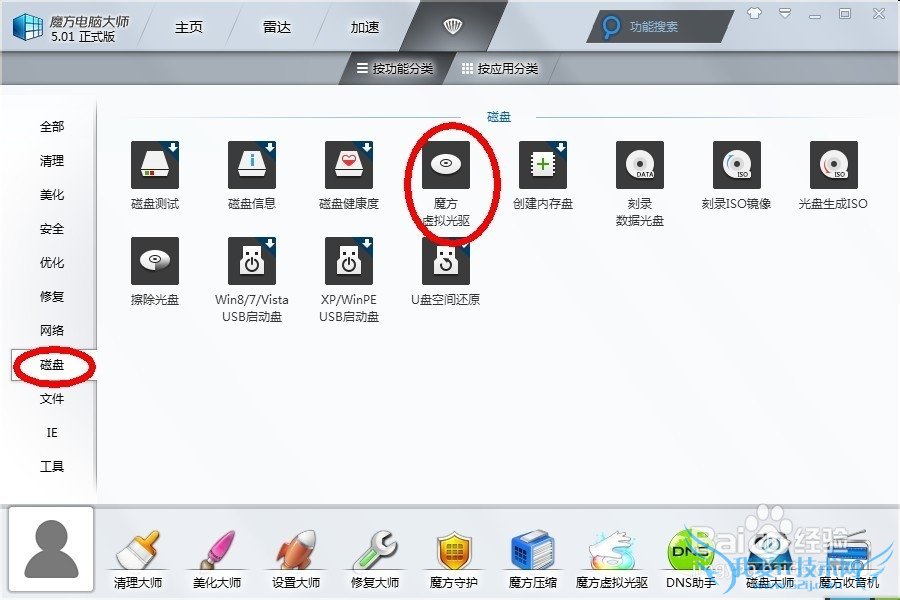900x600 pixels.
Task: Click the user avatar picture
Action: point(51,548)
